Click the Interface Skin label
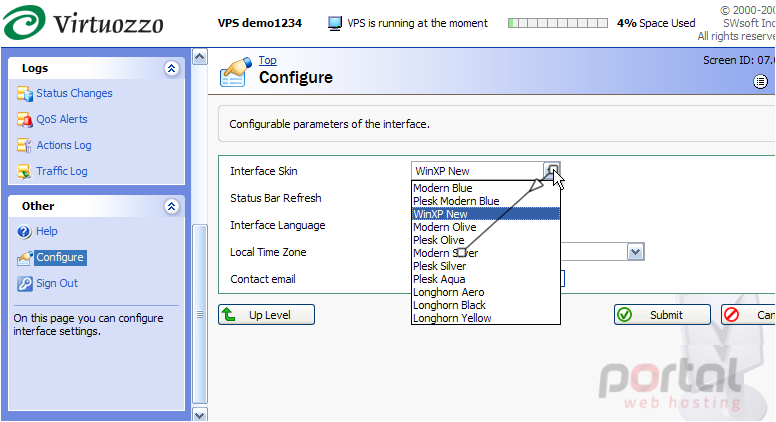This screenshot has height=422, width=776. (264, 171)
